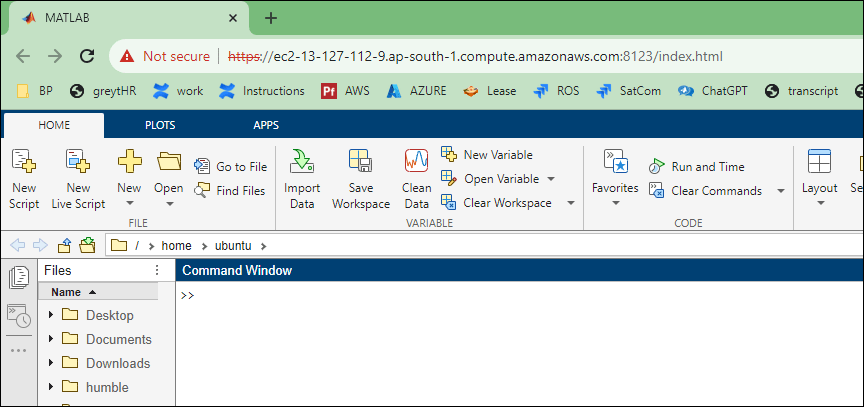Open the Files panel sidebar icon
864x407 pixels.
click(19, 277)
